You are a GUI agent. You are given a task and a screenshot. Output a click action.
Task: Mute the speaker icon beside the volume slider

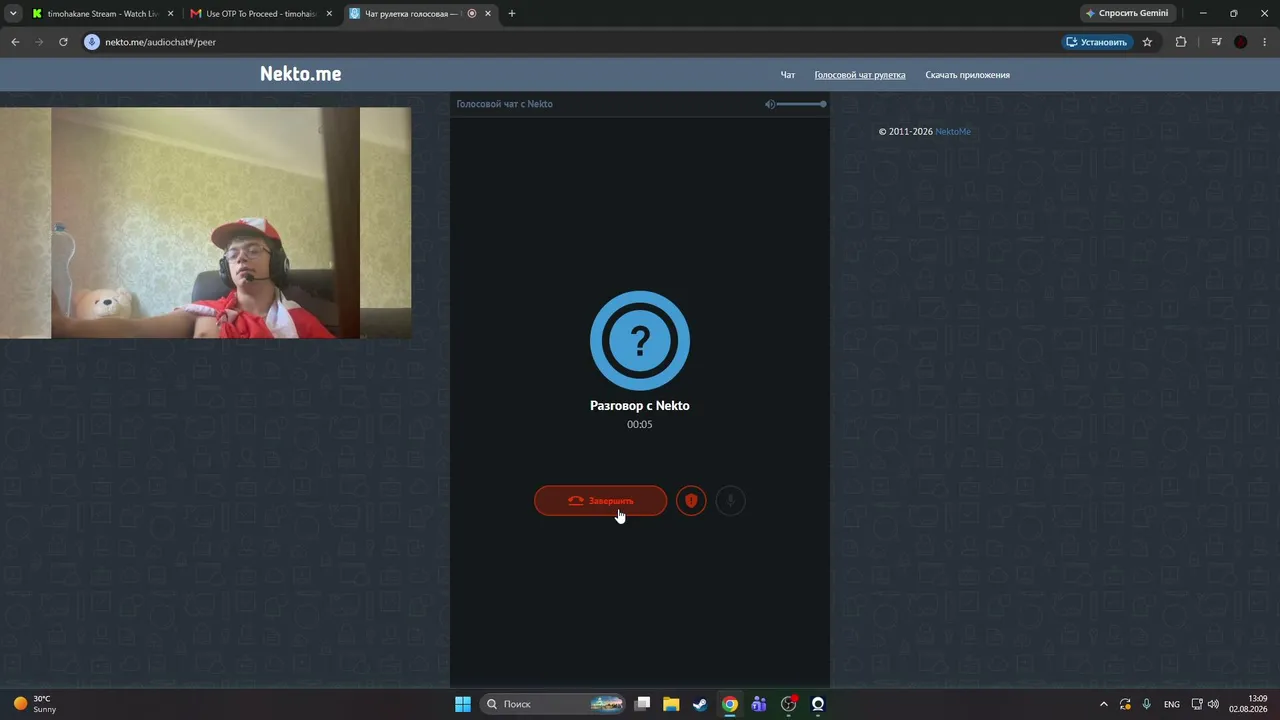(770, 104)
